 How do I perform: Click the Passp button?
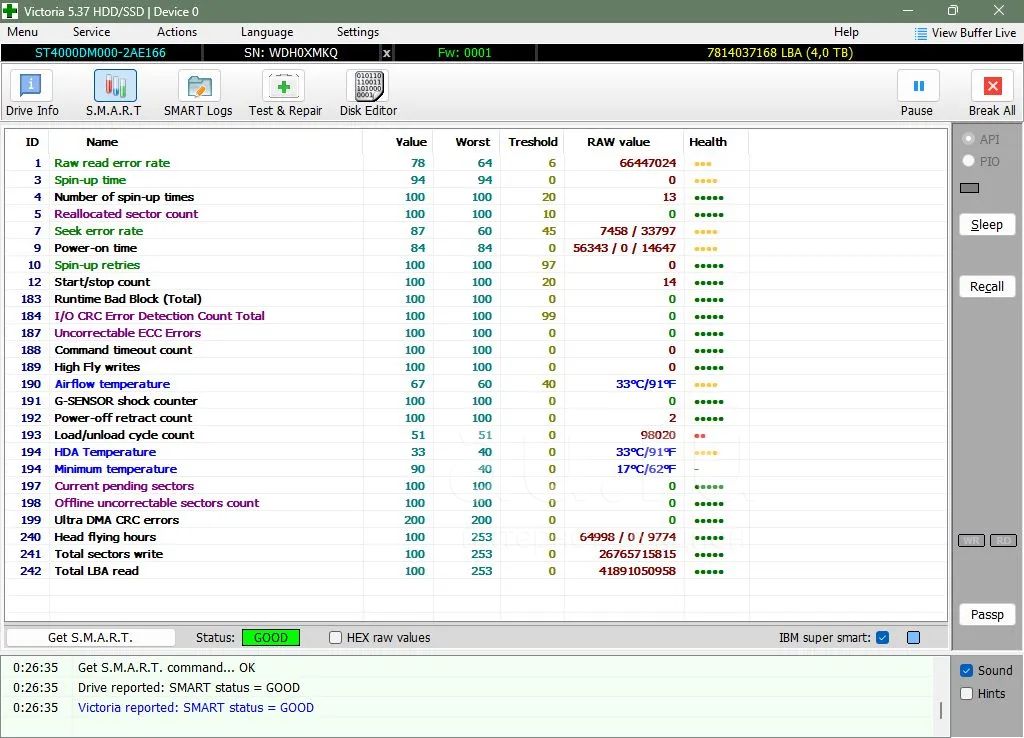click(986, 614)
